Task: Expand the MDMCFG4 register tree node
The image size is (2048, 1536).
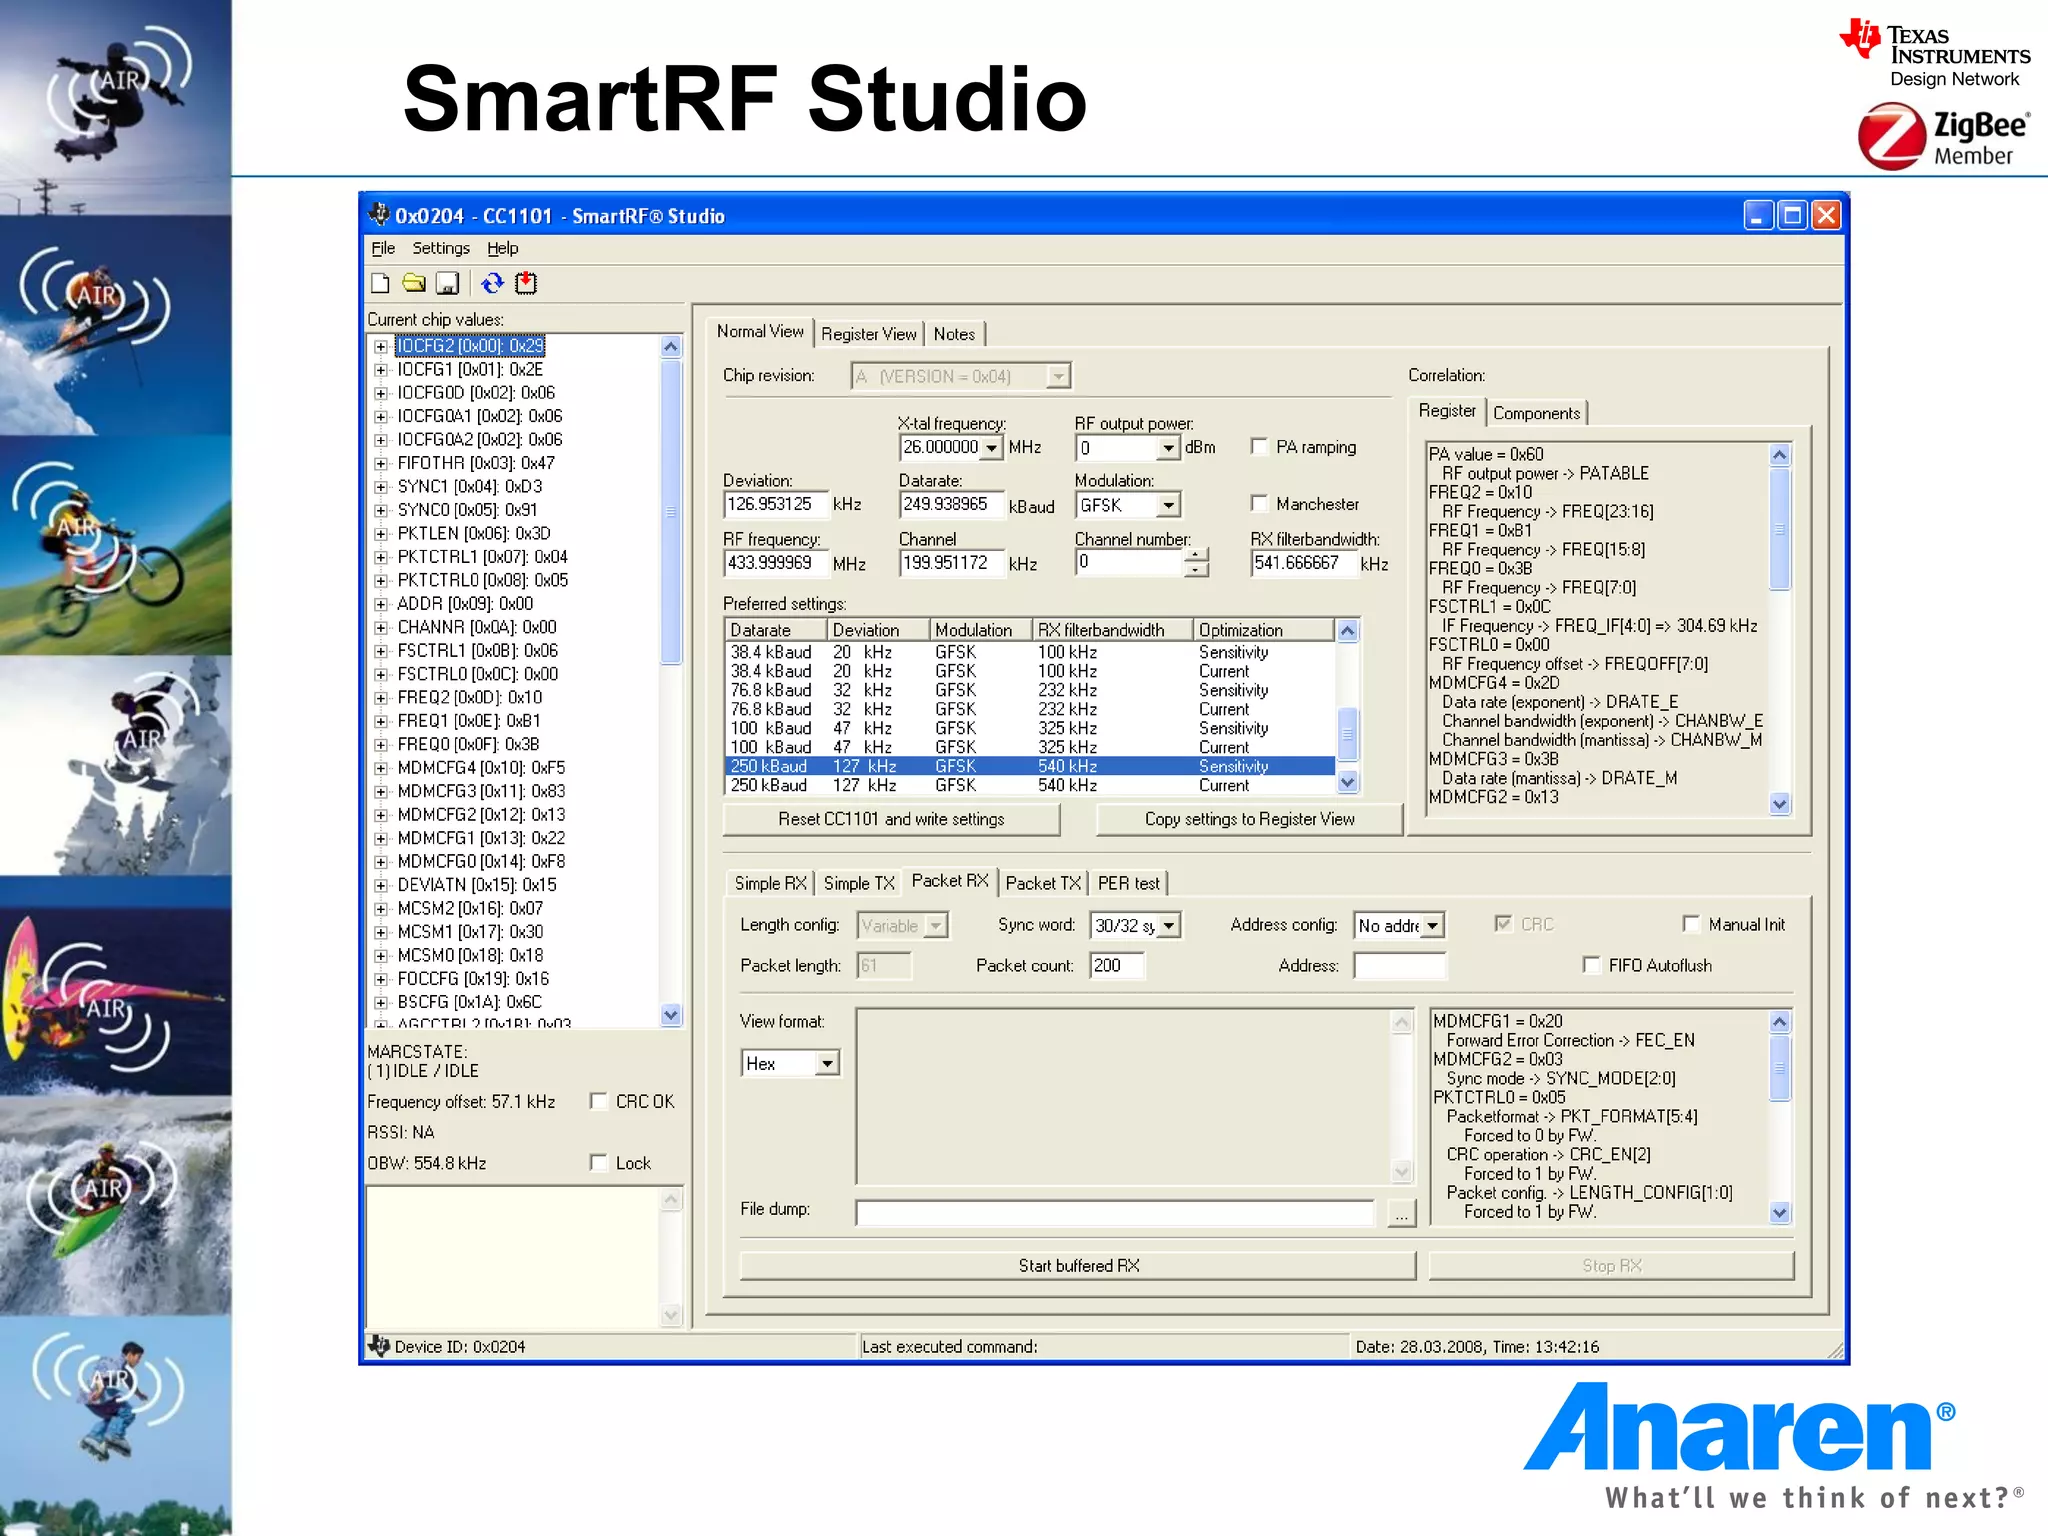Action: [381, 769]
